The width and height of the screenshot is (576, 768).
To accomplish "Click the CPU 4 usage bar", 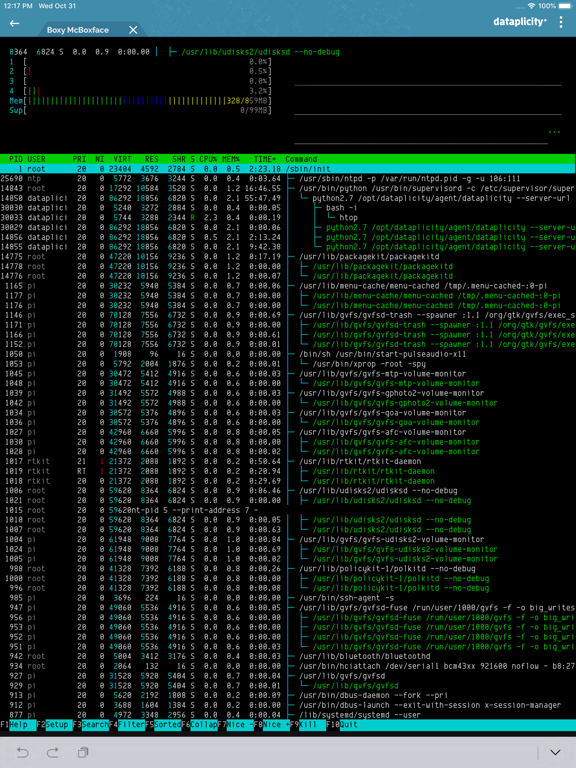I will coord(140,91).
